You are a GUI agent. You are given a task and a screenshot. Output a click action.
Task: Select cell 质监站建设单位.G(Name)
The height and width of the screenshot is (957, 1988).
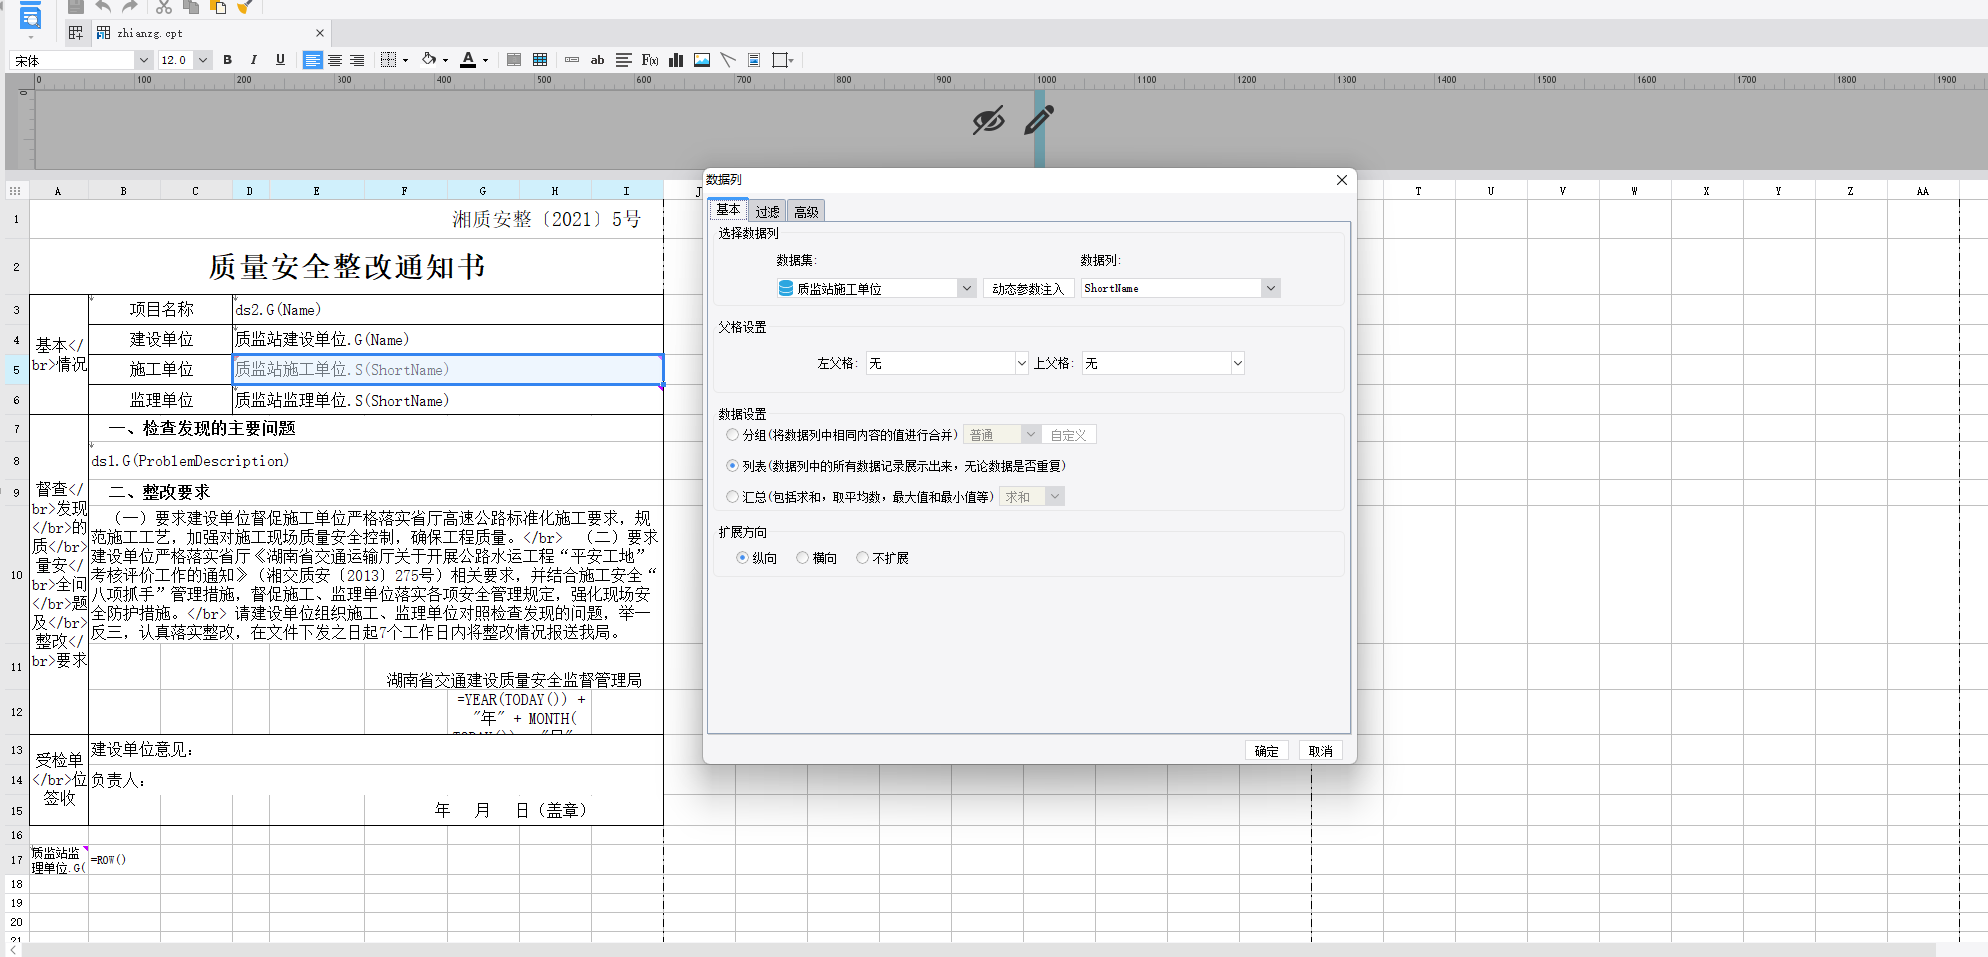[x=447, y=340]
